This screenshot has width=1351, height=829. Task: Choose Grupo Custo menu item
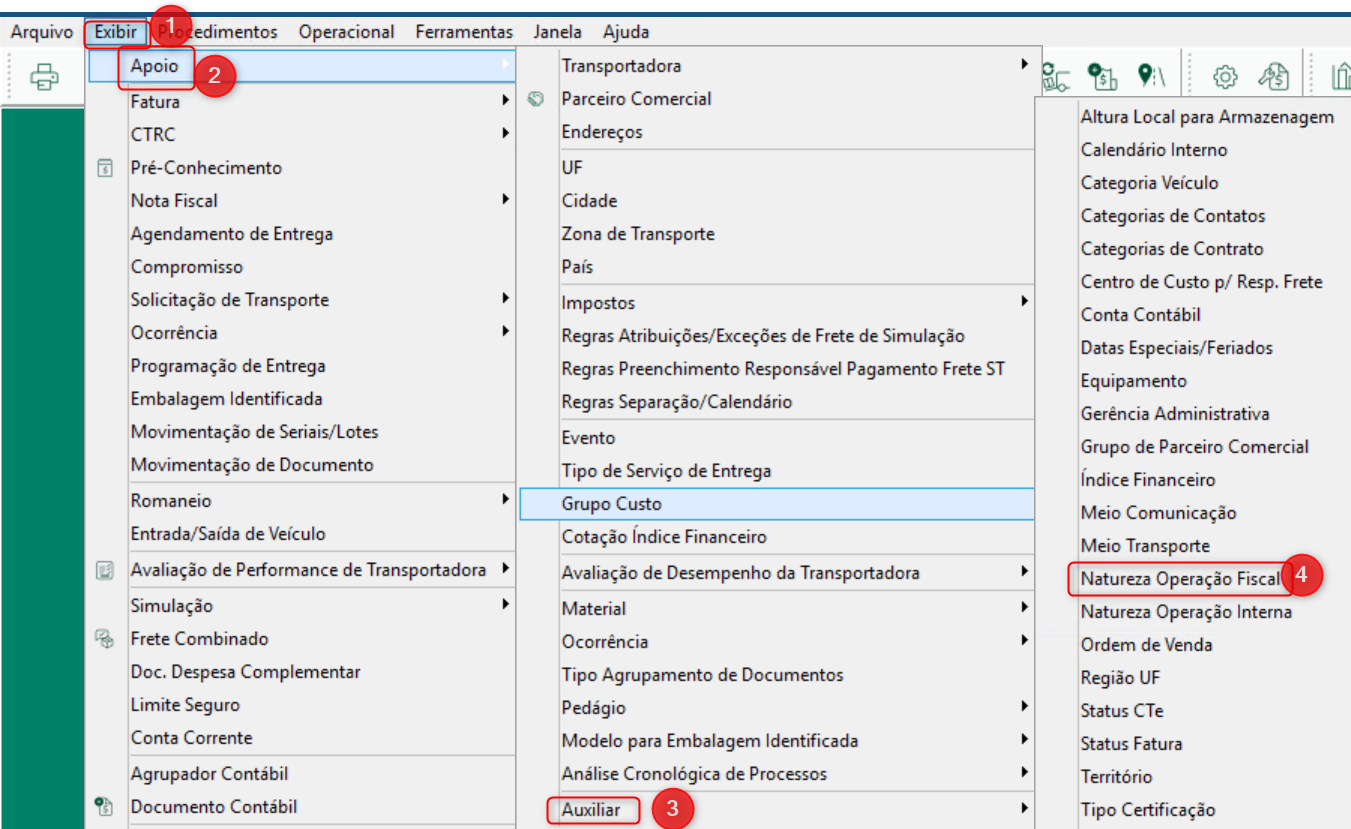click(776, 504)
